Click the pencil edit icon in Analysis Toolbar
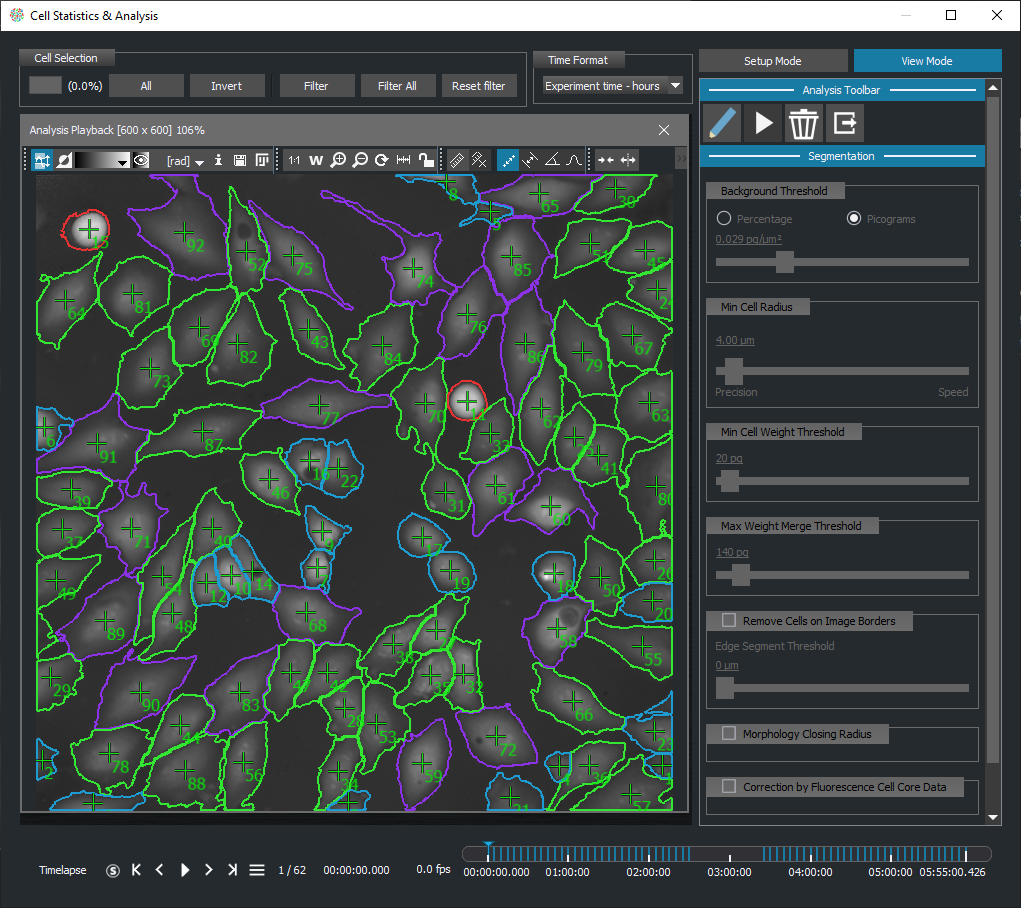 click(x=722, y=123)
